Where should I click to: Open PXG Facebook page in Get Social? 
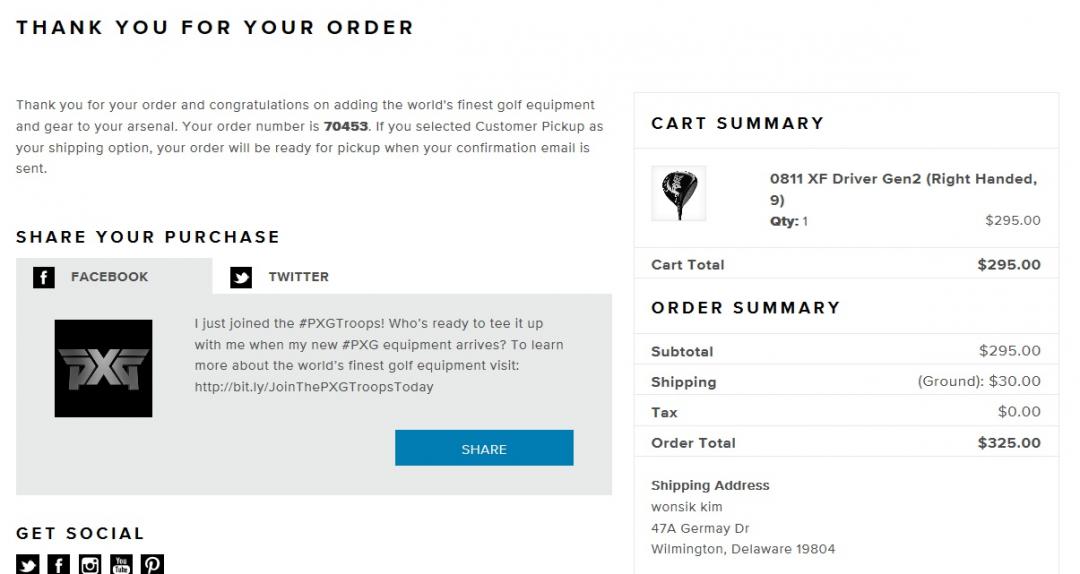point(59,565)
